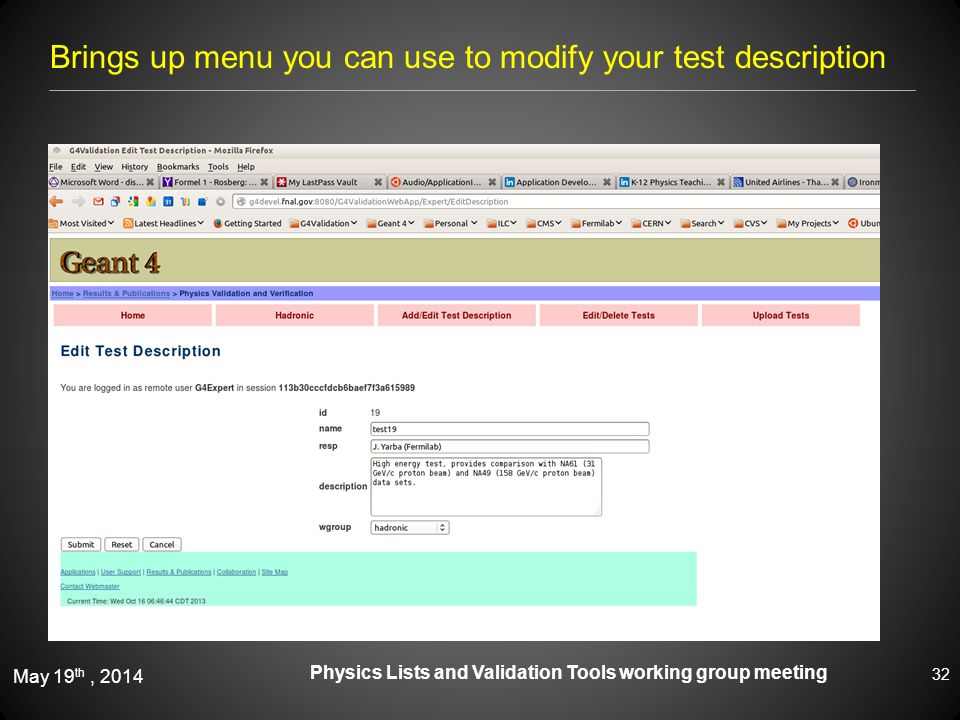Click the Geant 4 logo banner
This screenshot has width=960, height=720.
coord(110,263)
